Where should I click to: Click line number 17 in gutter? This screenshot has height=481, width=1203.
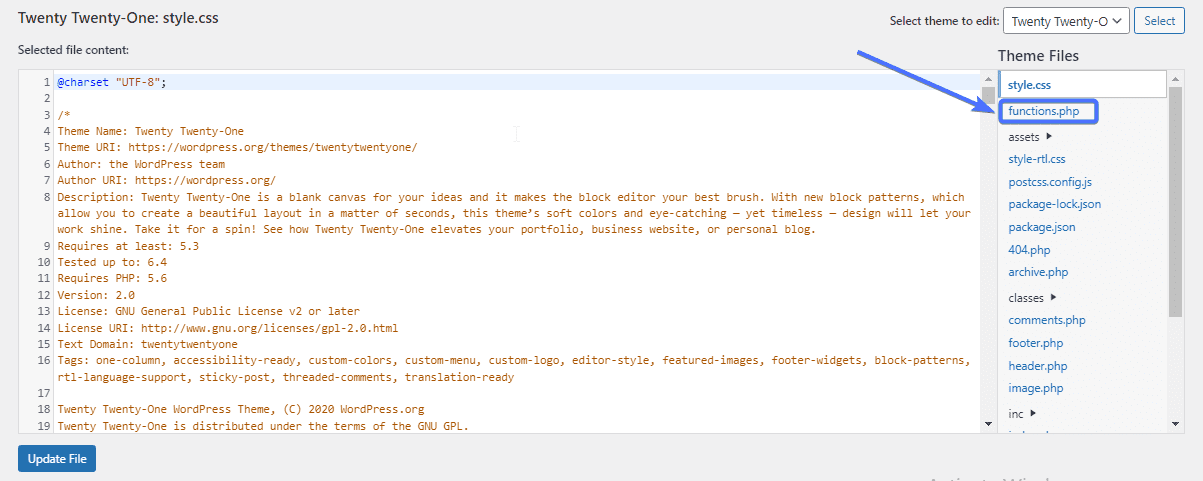43,393
